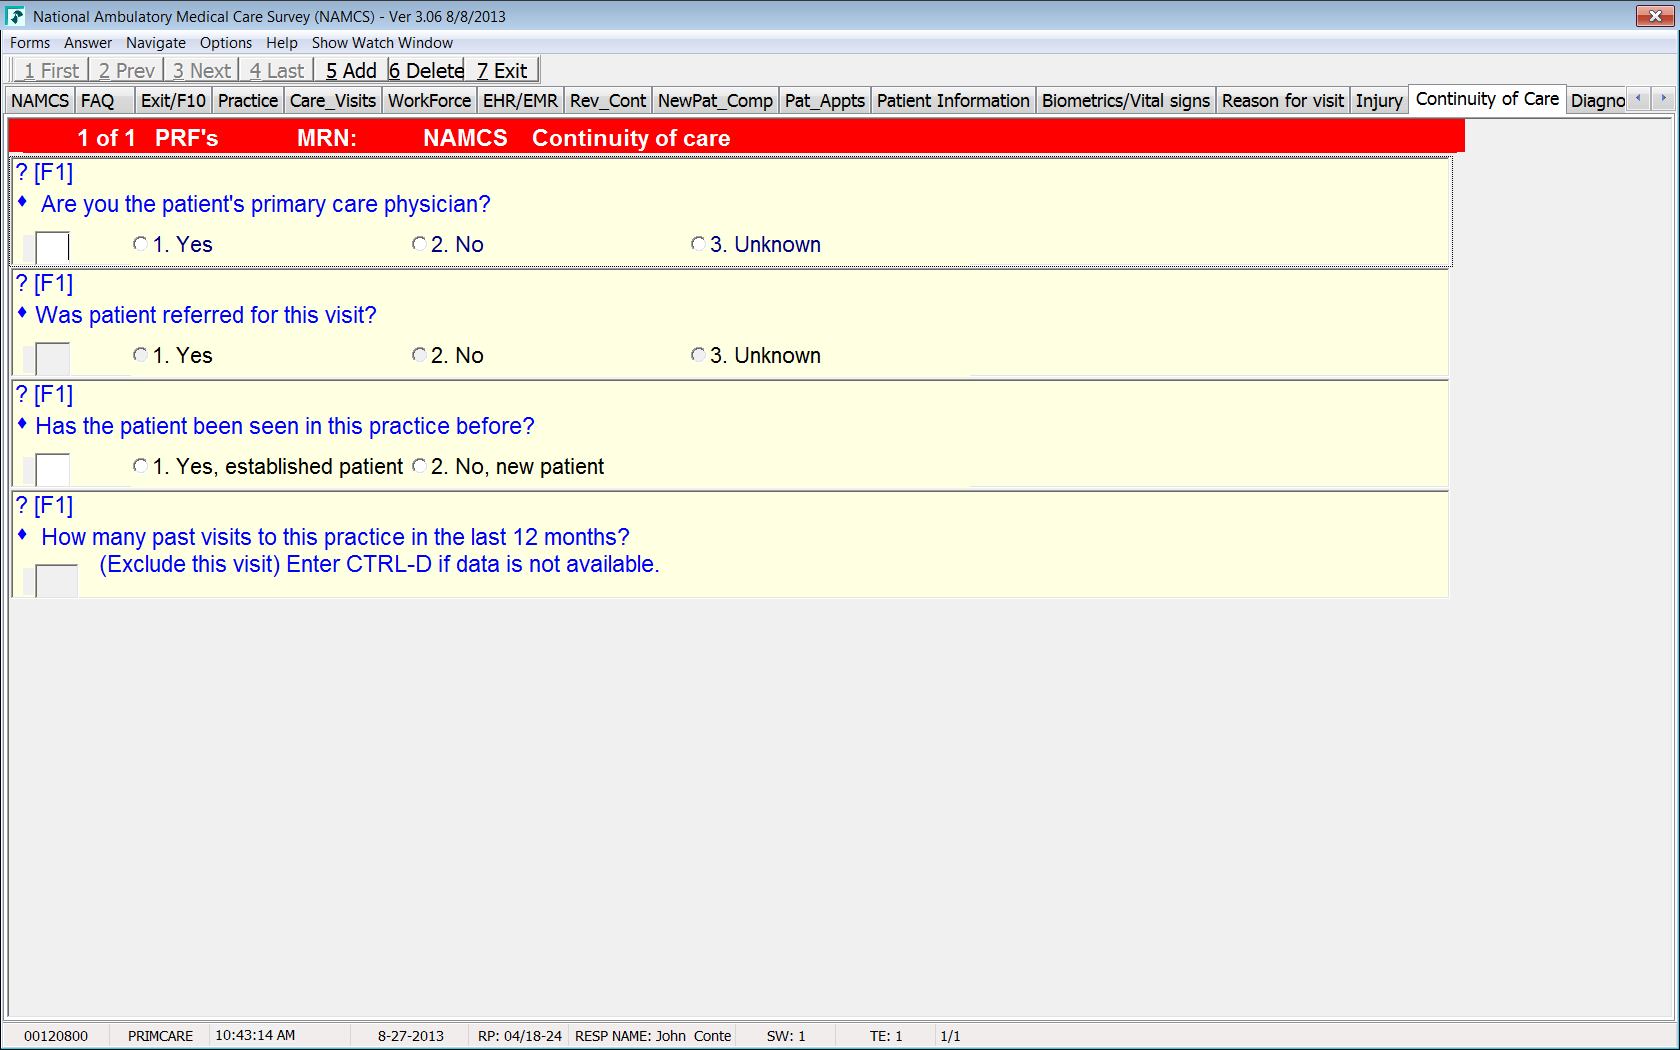1680x1050 pixels.
Task: Click the 'TE: 1' status bar entry
Action: [x=886, y=1036]
